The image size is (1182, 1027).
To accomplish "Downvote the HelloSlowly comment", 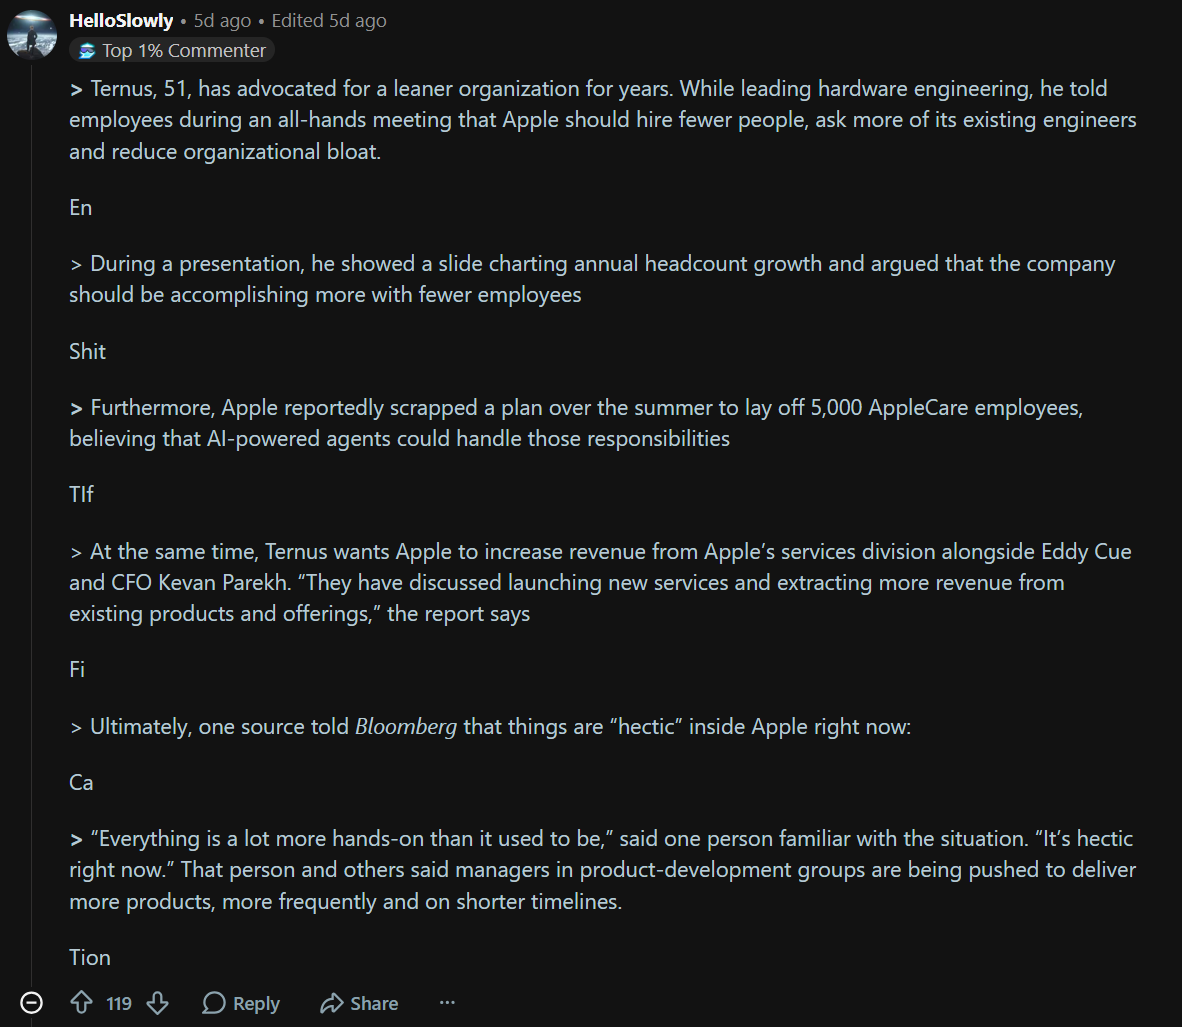I will point(158,1003).
